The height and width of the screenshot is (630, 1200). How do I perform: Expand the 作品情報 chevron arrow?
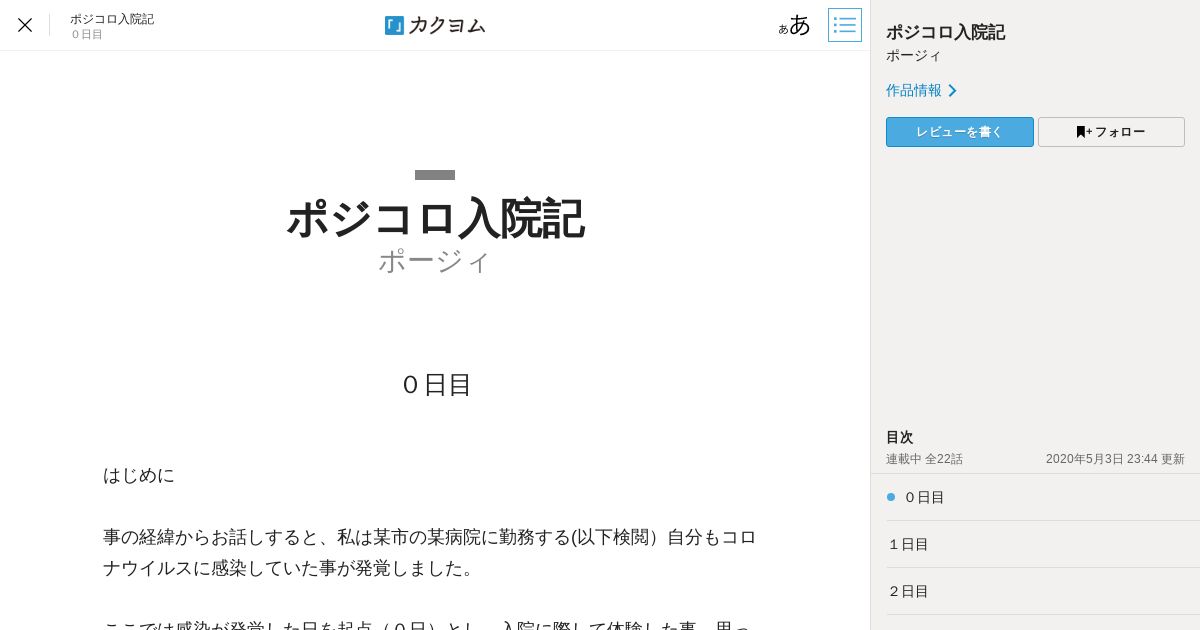952,91
